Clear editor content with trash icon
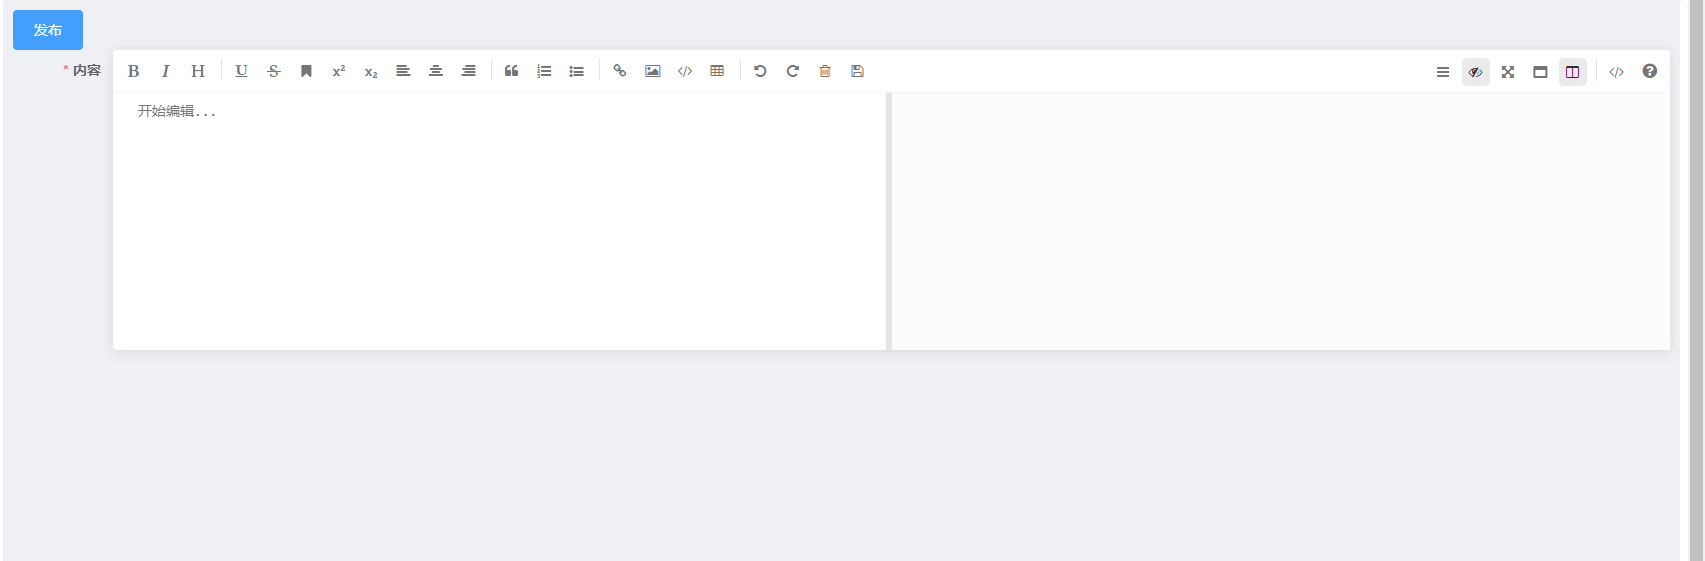 (825, 71)
